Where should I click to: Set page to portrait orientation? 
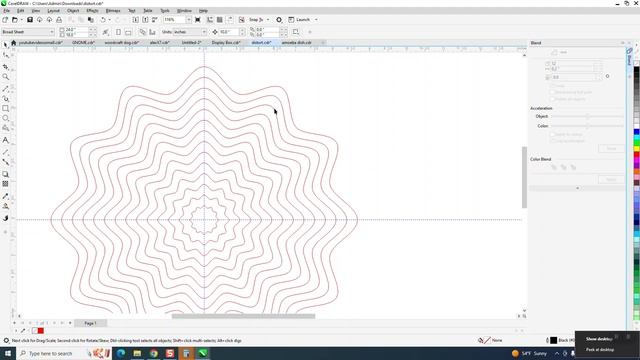(118, 32)
